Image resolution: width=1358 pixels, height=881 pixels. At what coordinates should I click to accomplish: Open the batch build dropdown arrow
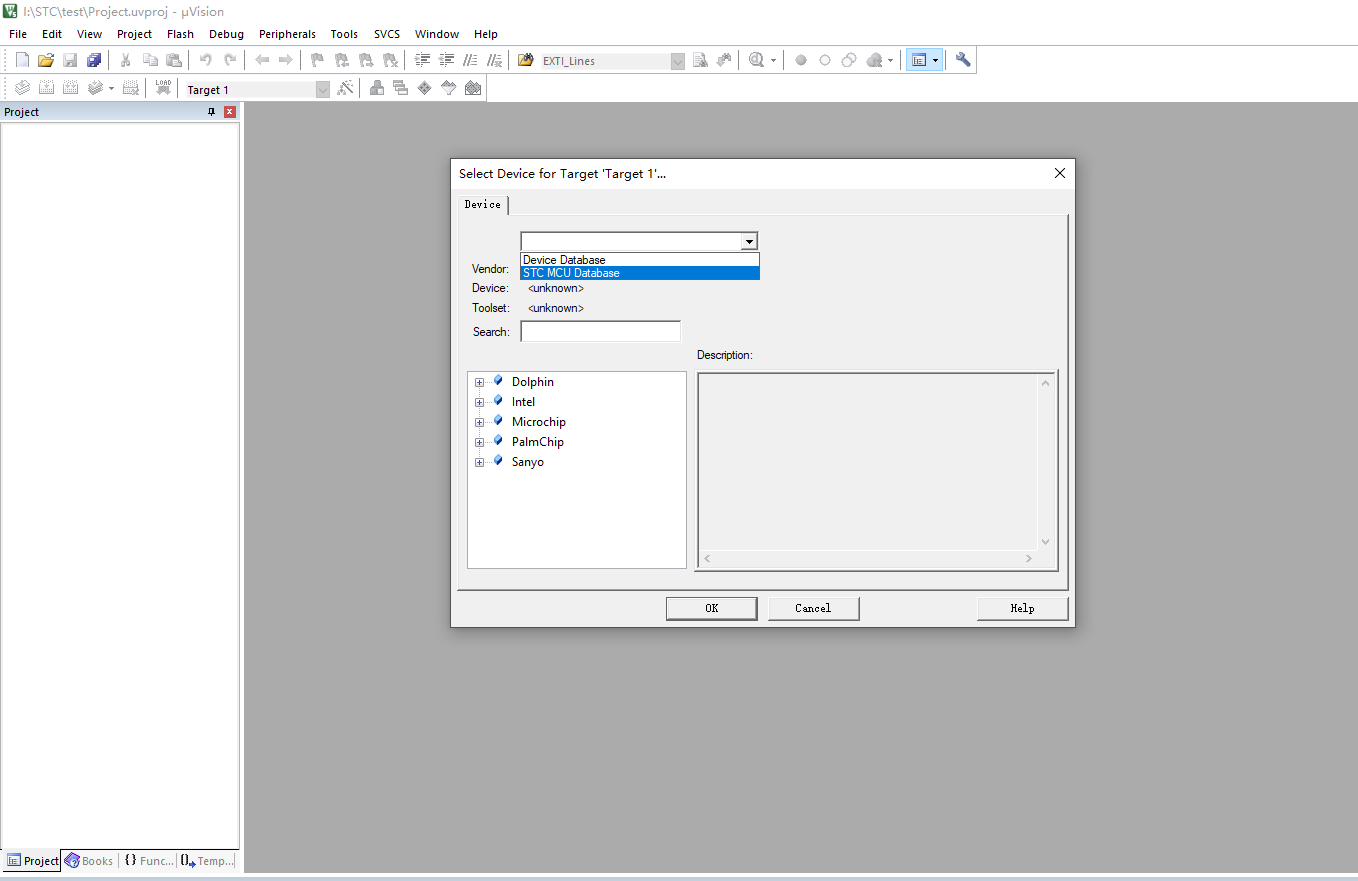coord(111,88)
